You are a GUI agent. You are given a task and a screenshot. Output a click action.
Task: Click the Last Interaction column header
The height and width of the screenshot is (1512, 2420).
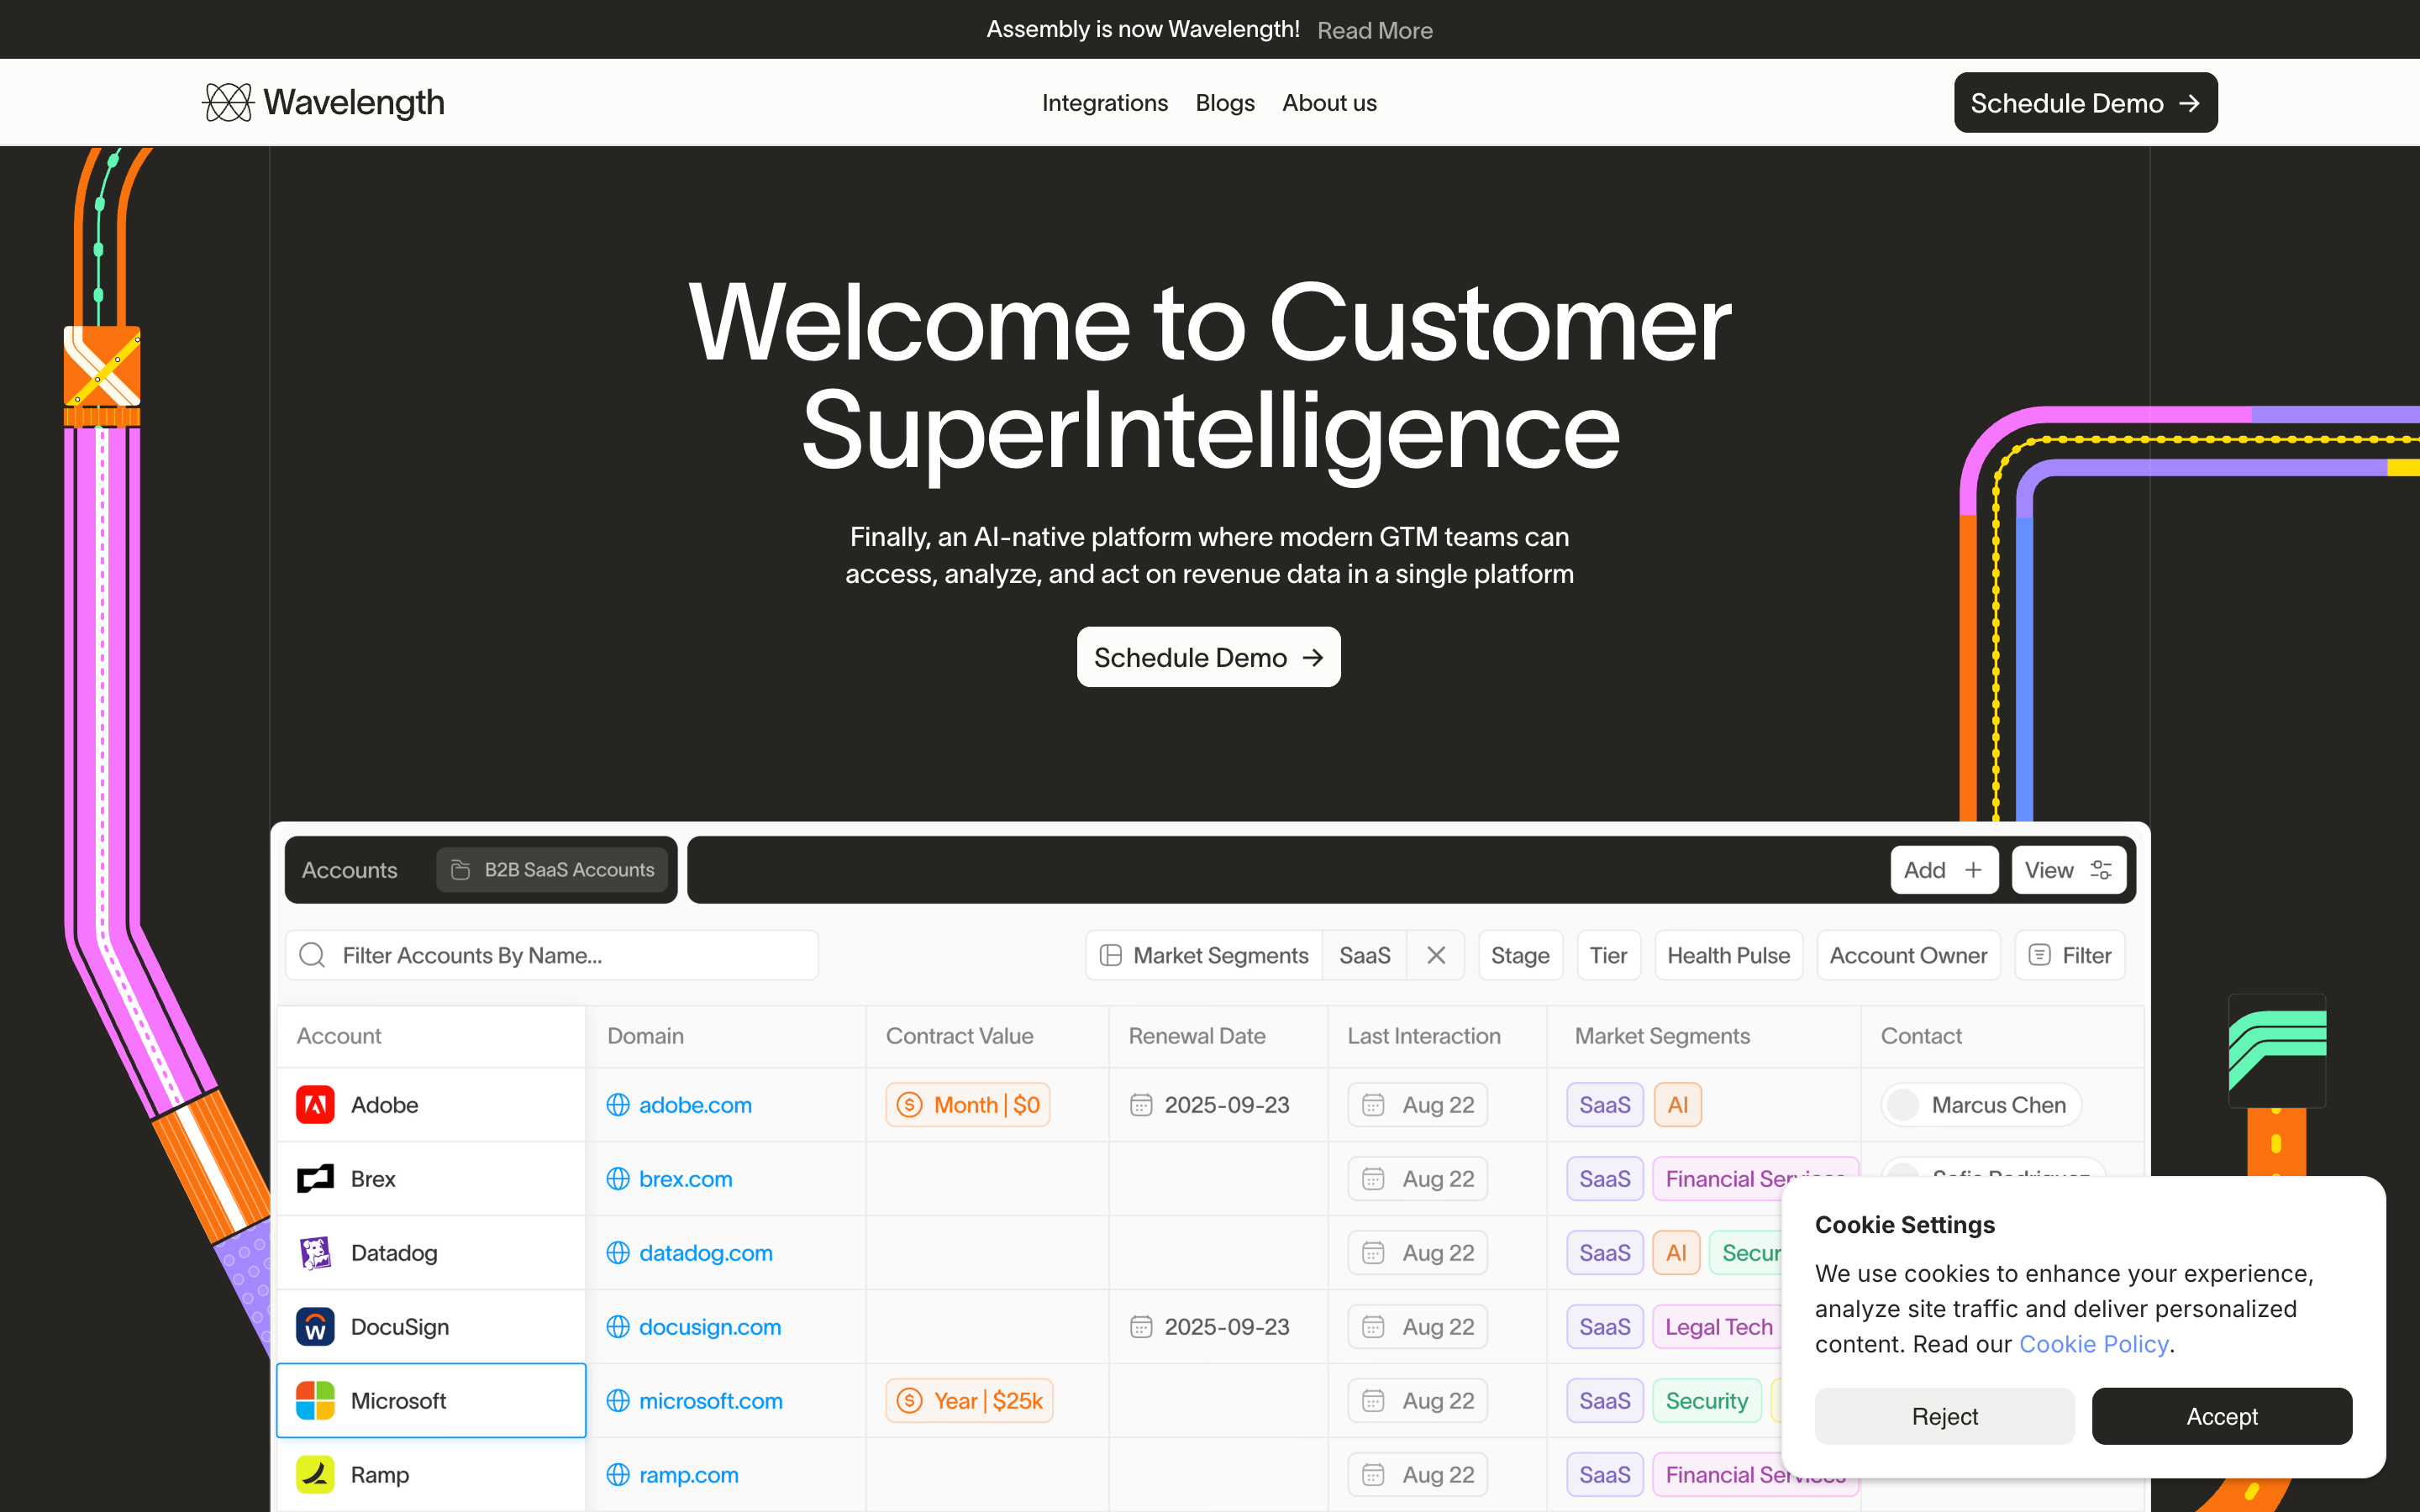pos(1424,1036)
